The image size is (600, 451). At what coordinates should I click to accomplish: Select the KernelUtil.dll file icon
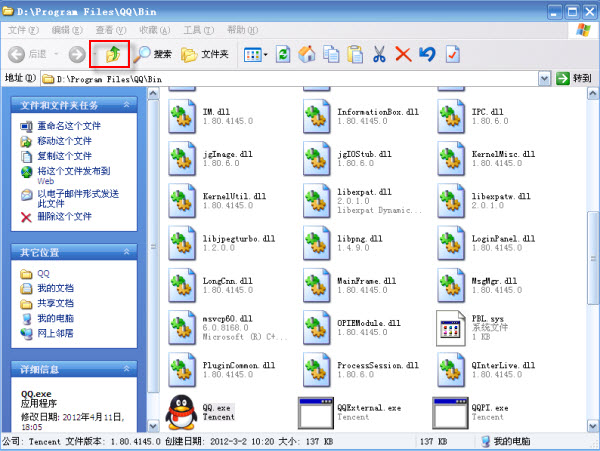(182, 201)
